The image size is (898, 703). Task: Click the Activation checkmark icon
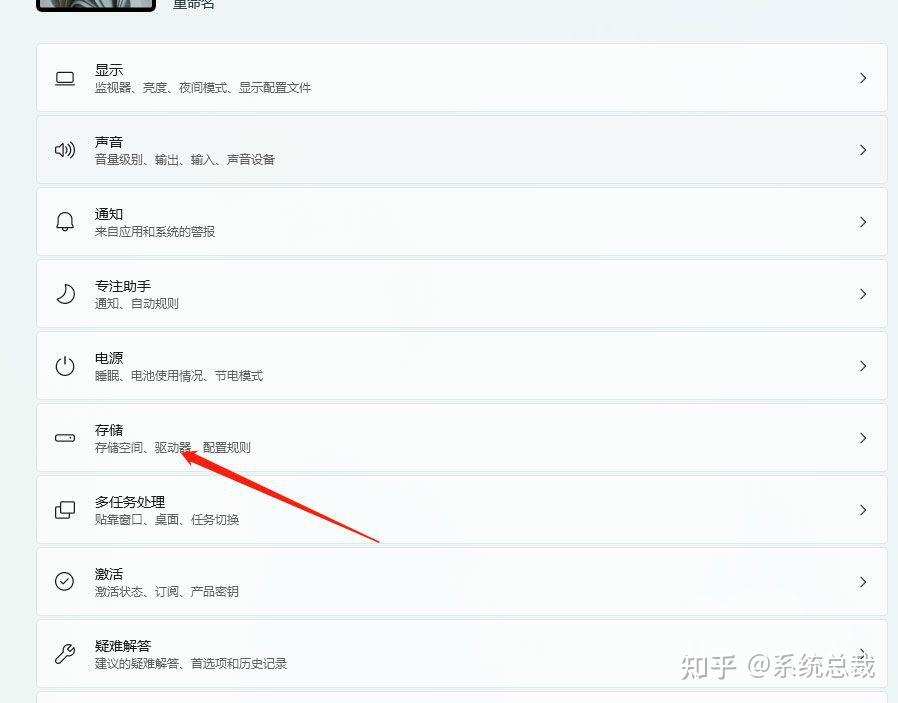(64, 582)
